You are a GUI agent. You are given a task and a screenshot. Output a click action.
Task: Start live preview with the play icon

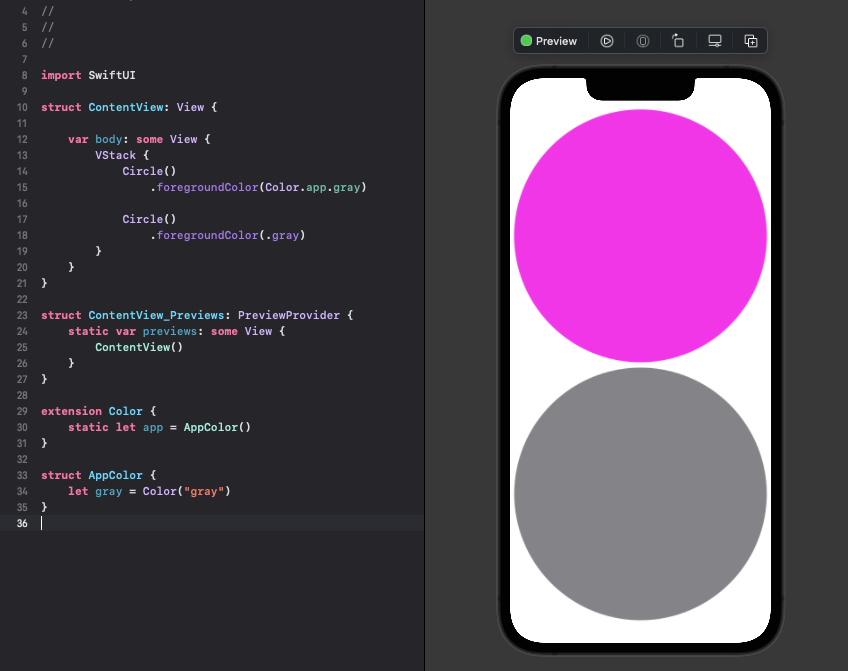[x=607, y=41]
